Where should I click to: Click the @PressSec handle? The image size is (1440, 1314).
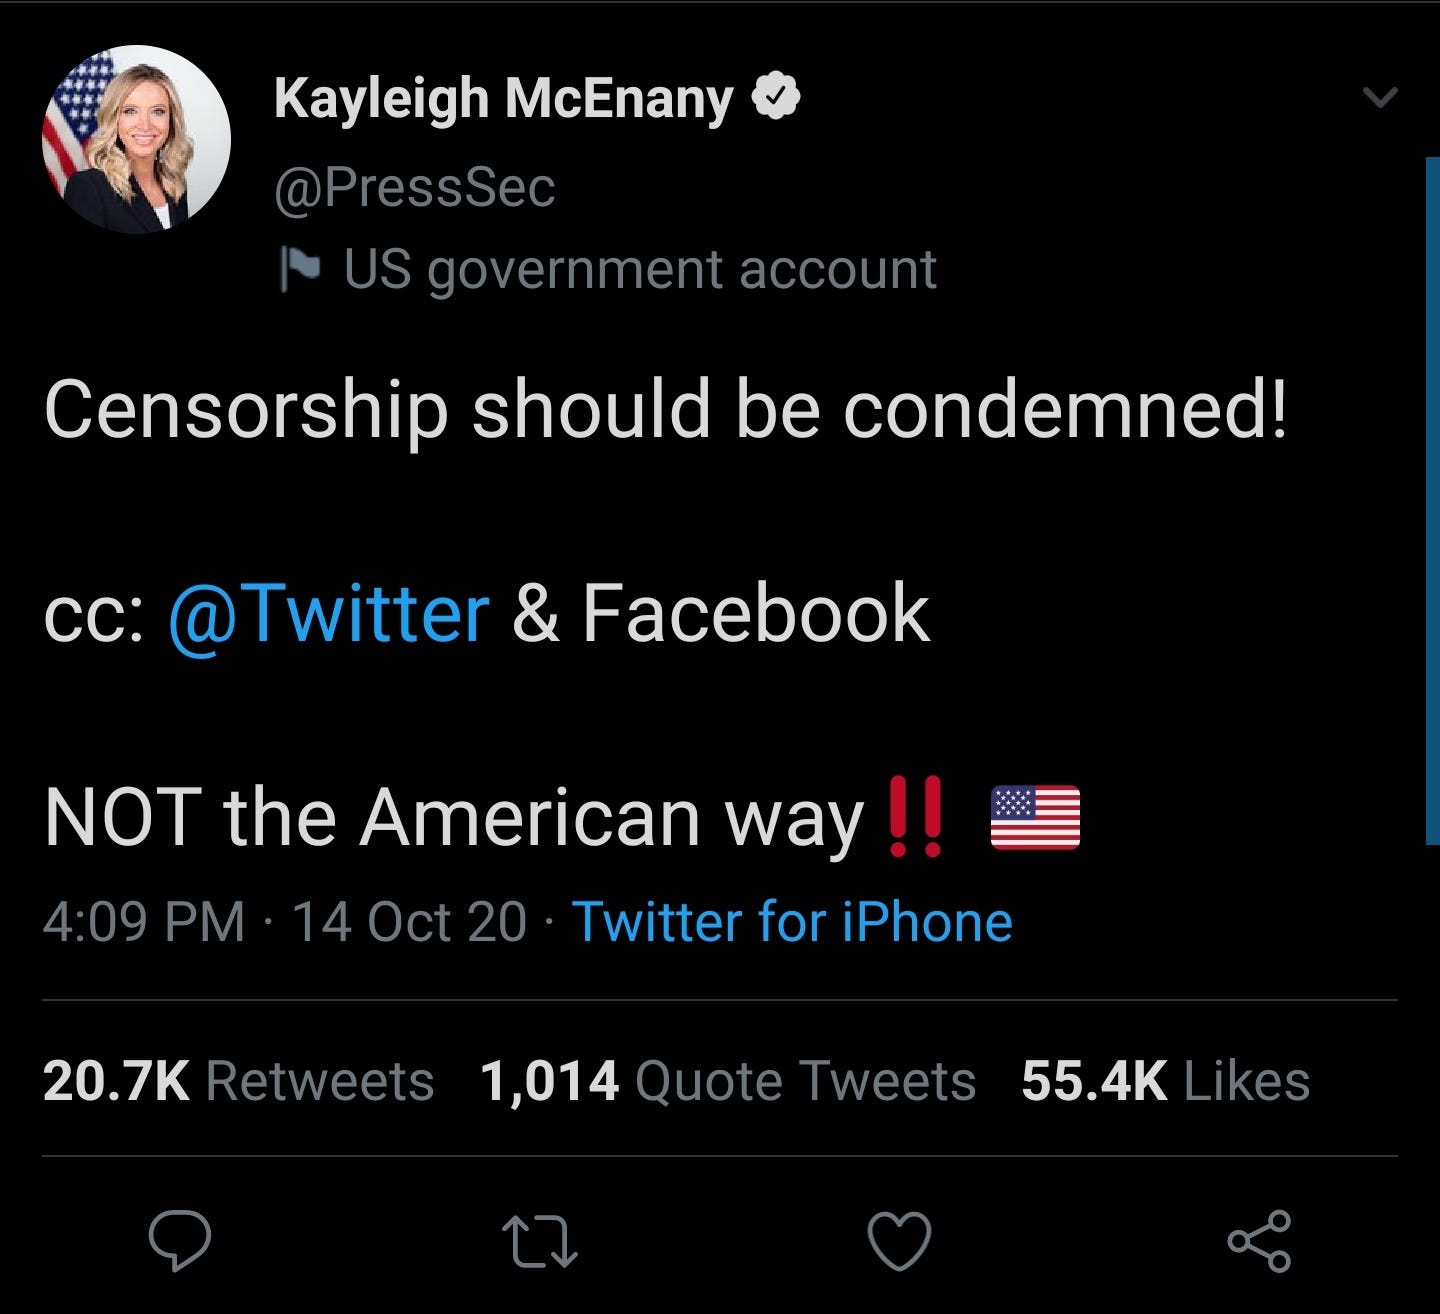(415, 188)
